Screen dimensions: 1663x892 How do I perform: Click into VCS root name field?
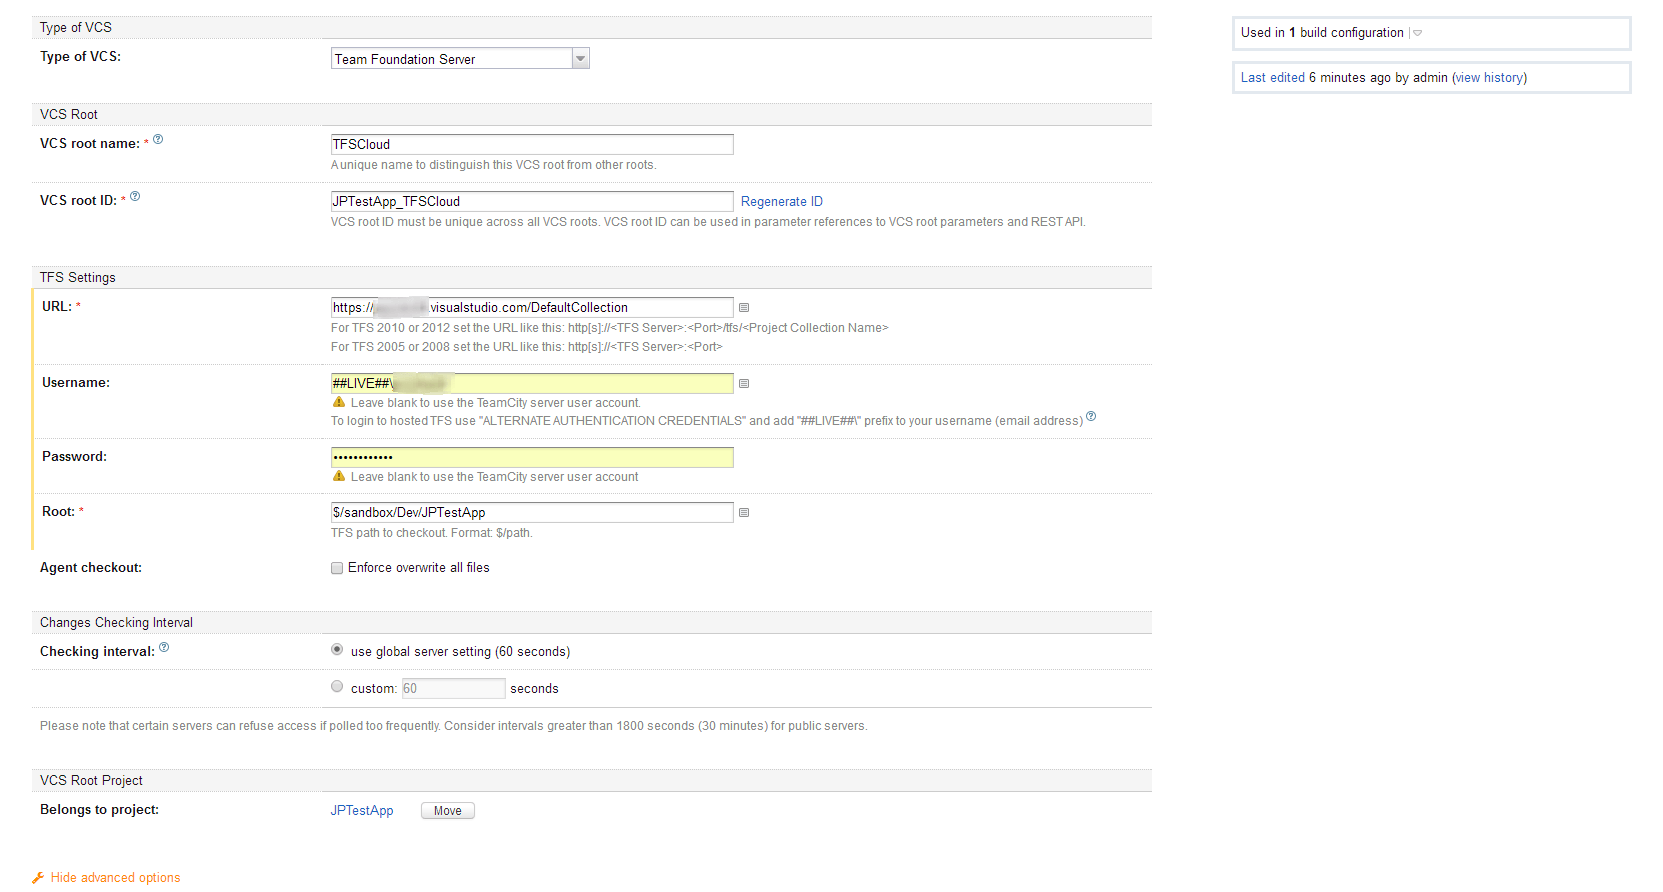click(x=532, y=145)
